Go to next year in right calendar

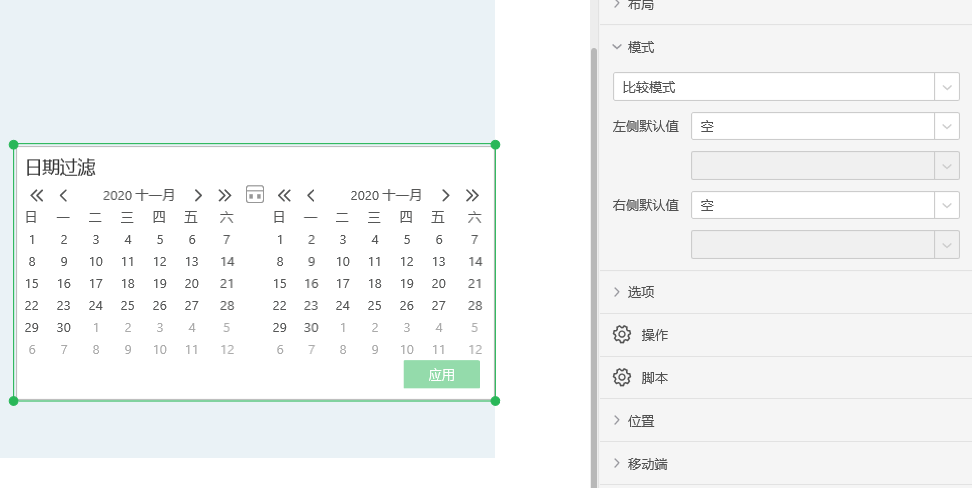pyautogui.click(x=473, y=195)
